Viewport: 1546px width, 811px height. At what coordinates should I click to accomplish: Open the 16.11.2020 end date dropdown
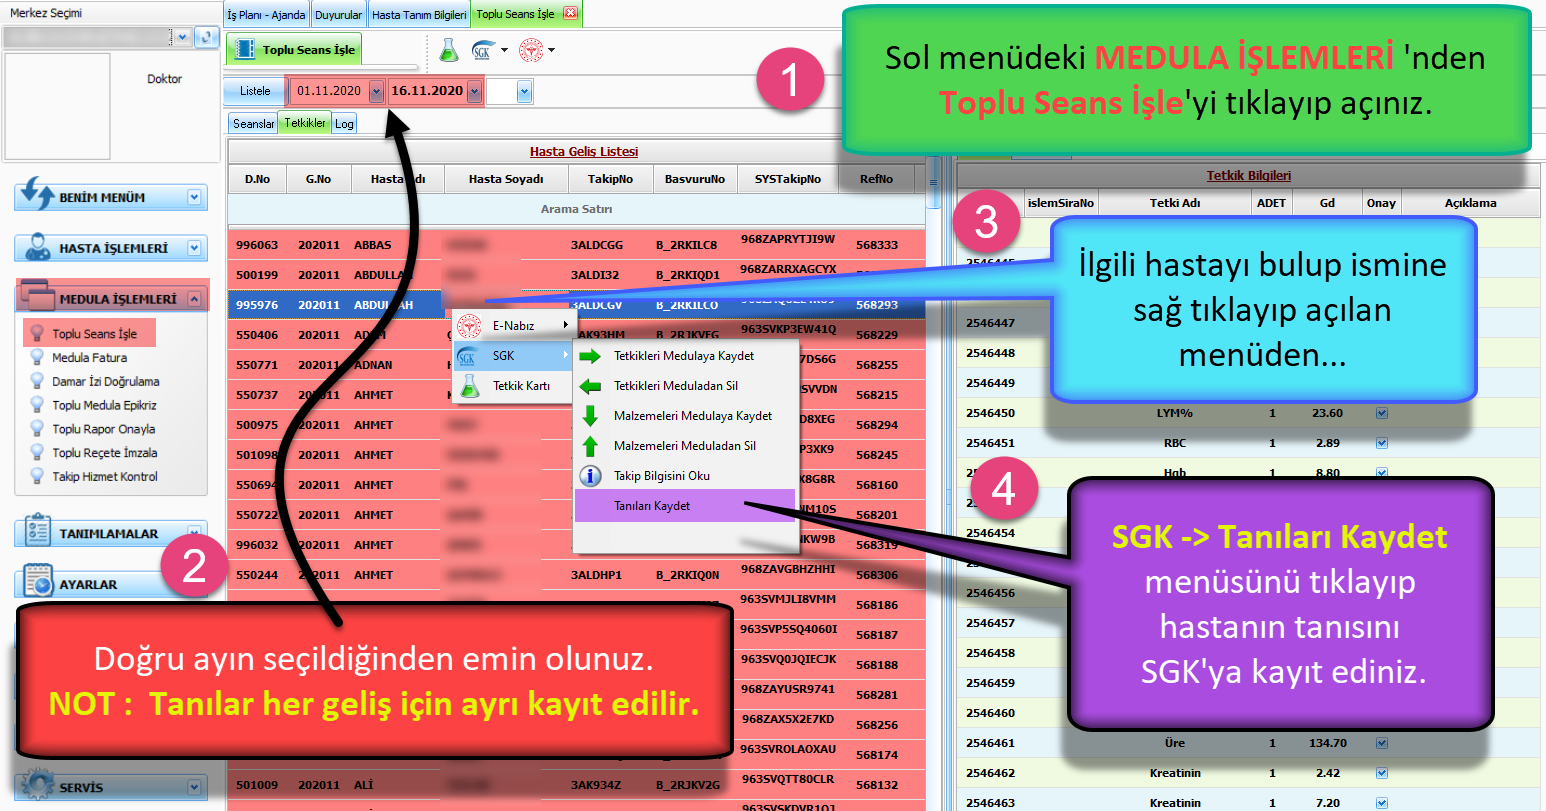point(474,92)
